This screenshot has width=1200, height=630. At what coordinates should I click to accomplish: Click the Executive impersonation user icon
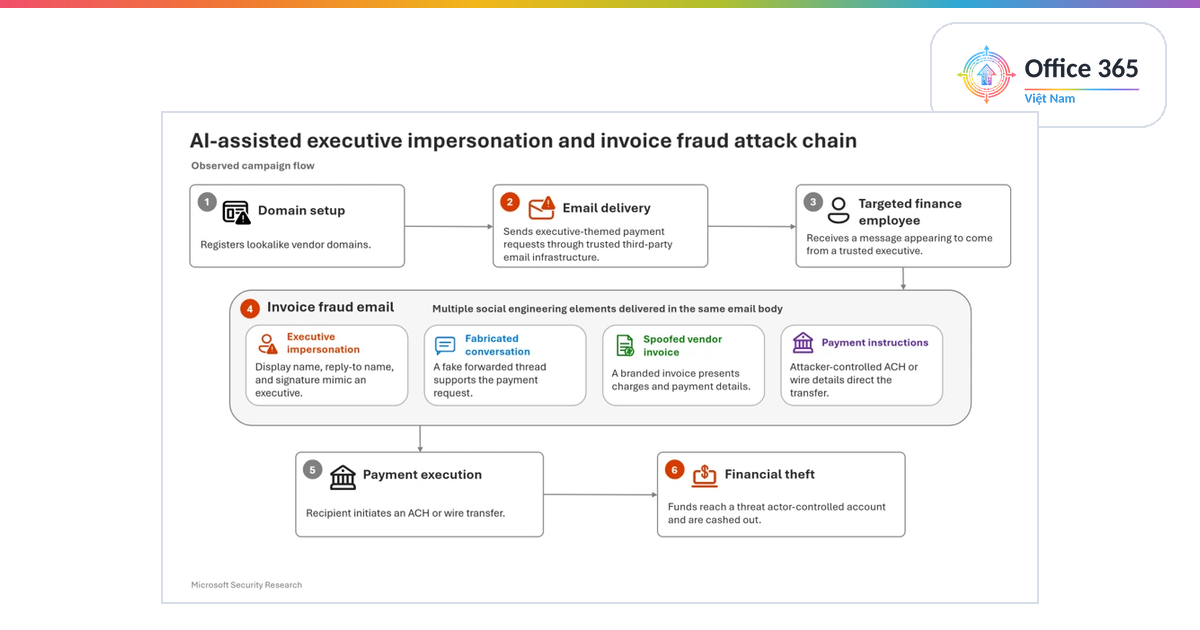[x=268, y=344]
